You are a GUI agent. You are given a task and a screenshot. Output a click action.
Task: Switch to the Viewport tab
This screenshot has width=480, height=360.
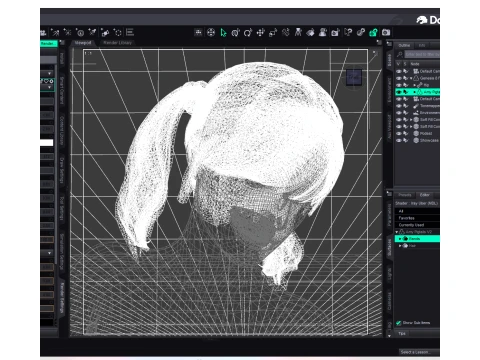(83, 43)
